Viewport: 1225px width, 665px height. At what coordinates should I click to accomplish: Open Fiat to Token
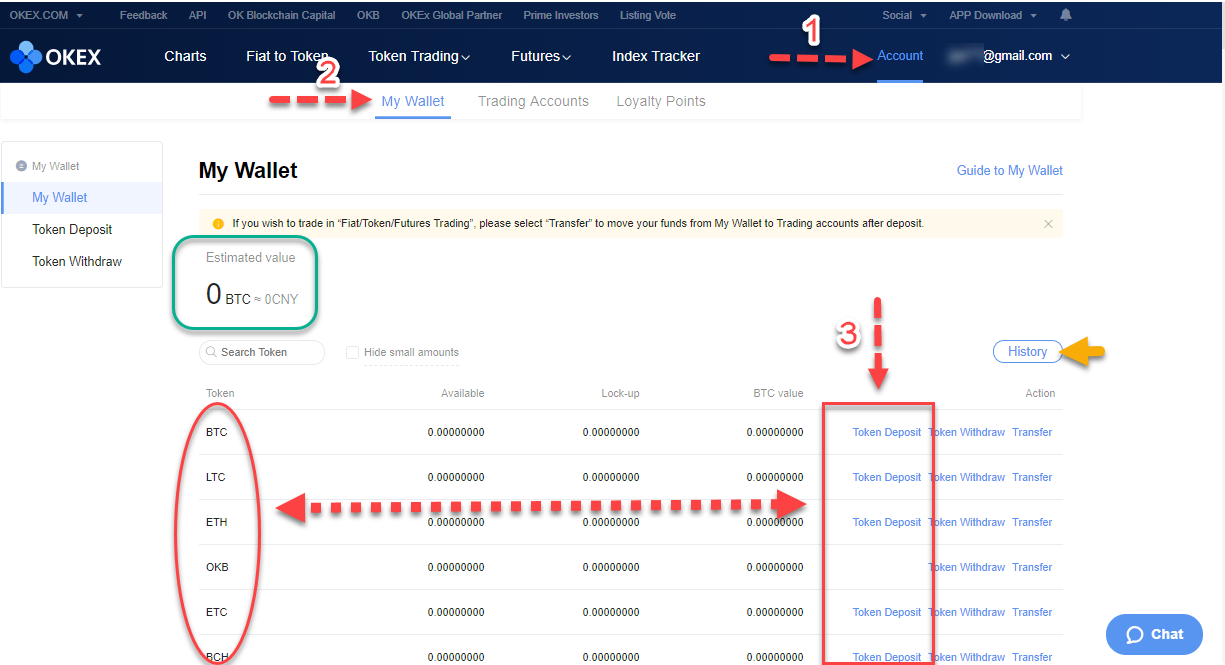pos(287,56)
